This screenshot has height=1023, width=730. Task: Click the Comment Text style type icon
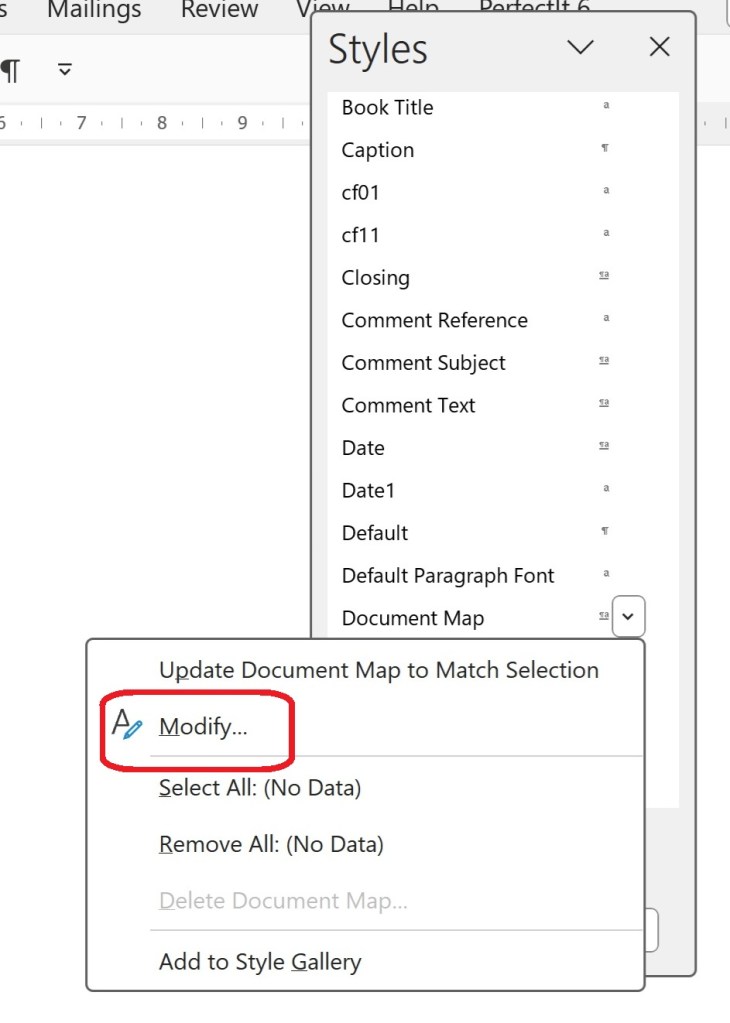point(604,404)
